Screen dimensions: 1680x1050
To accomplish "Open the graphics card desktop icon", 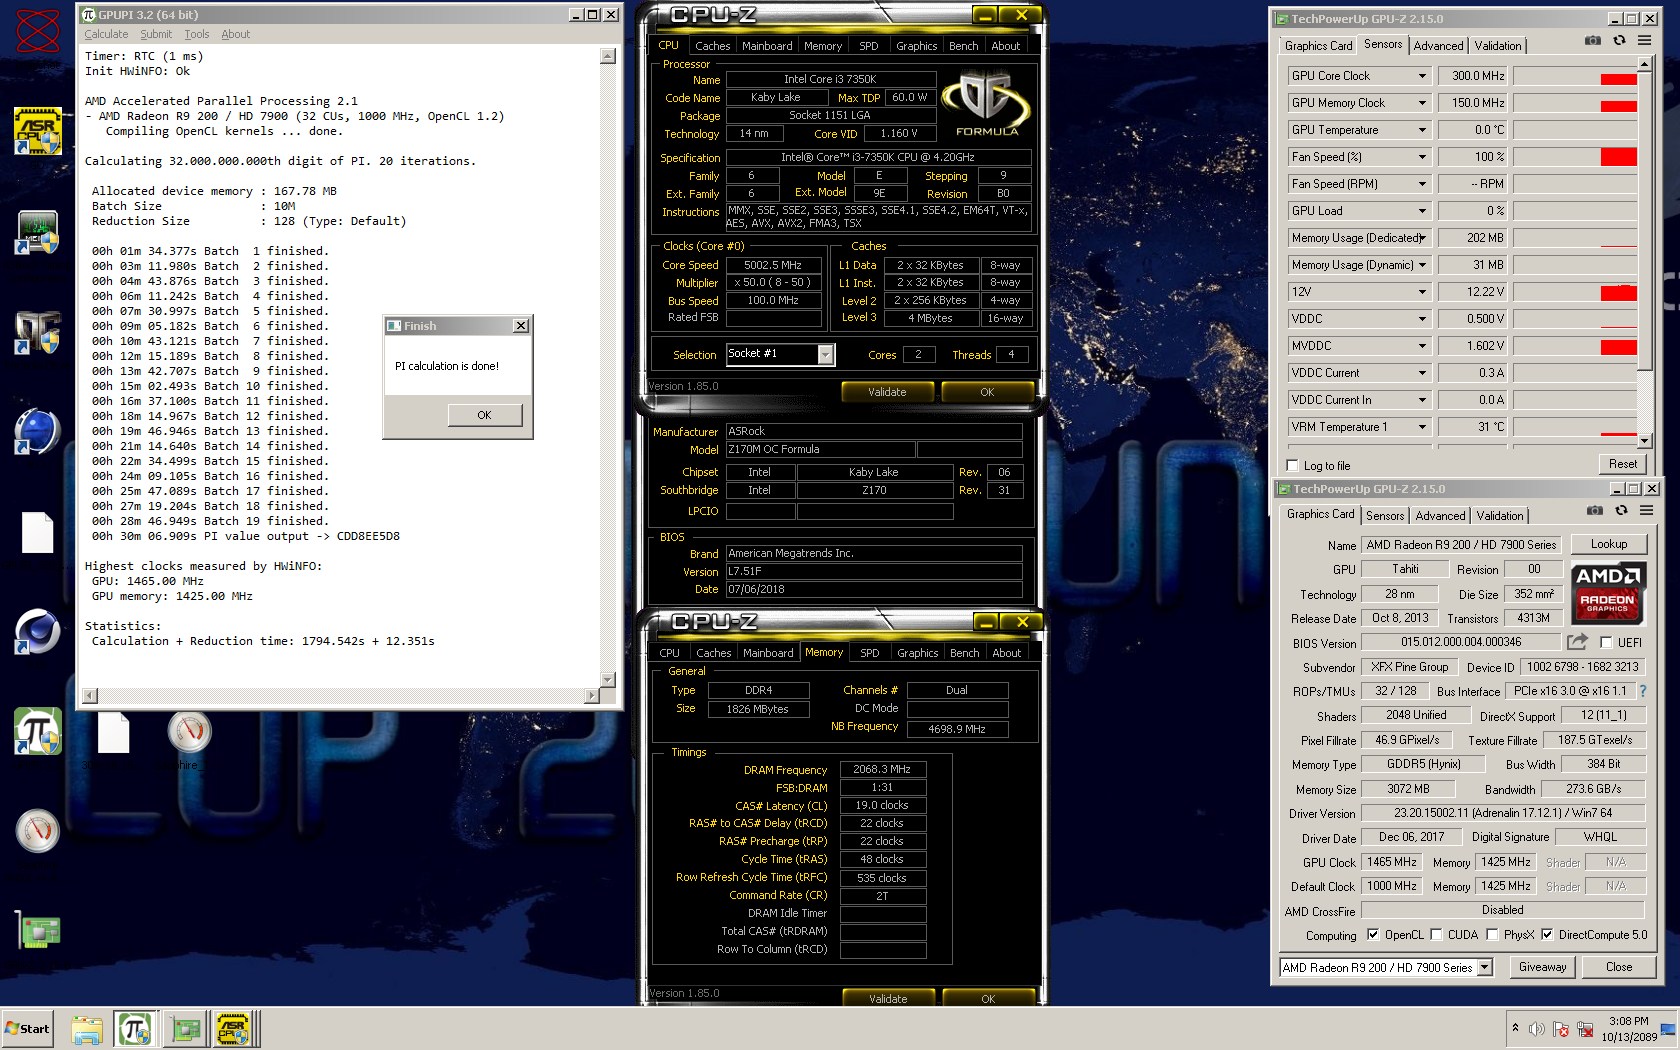I will pos(38,931).
